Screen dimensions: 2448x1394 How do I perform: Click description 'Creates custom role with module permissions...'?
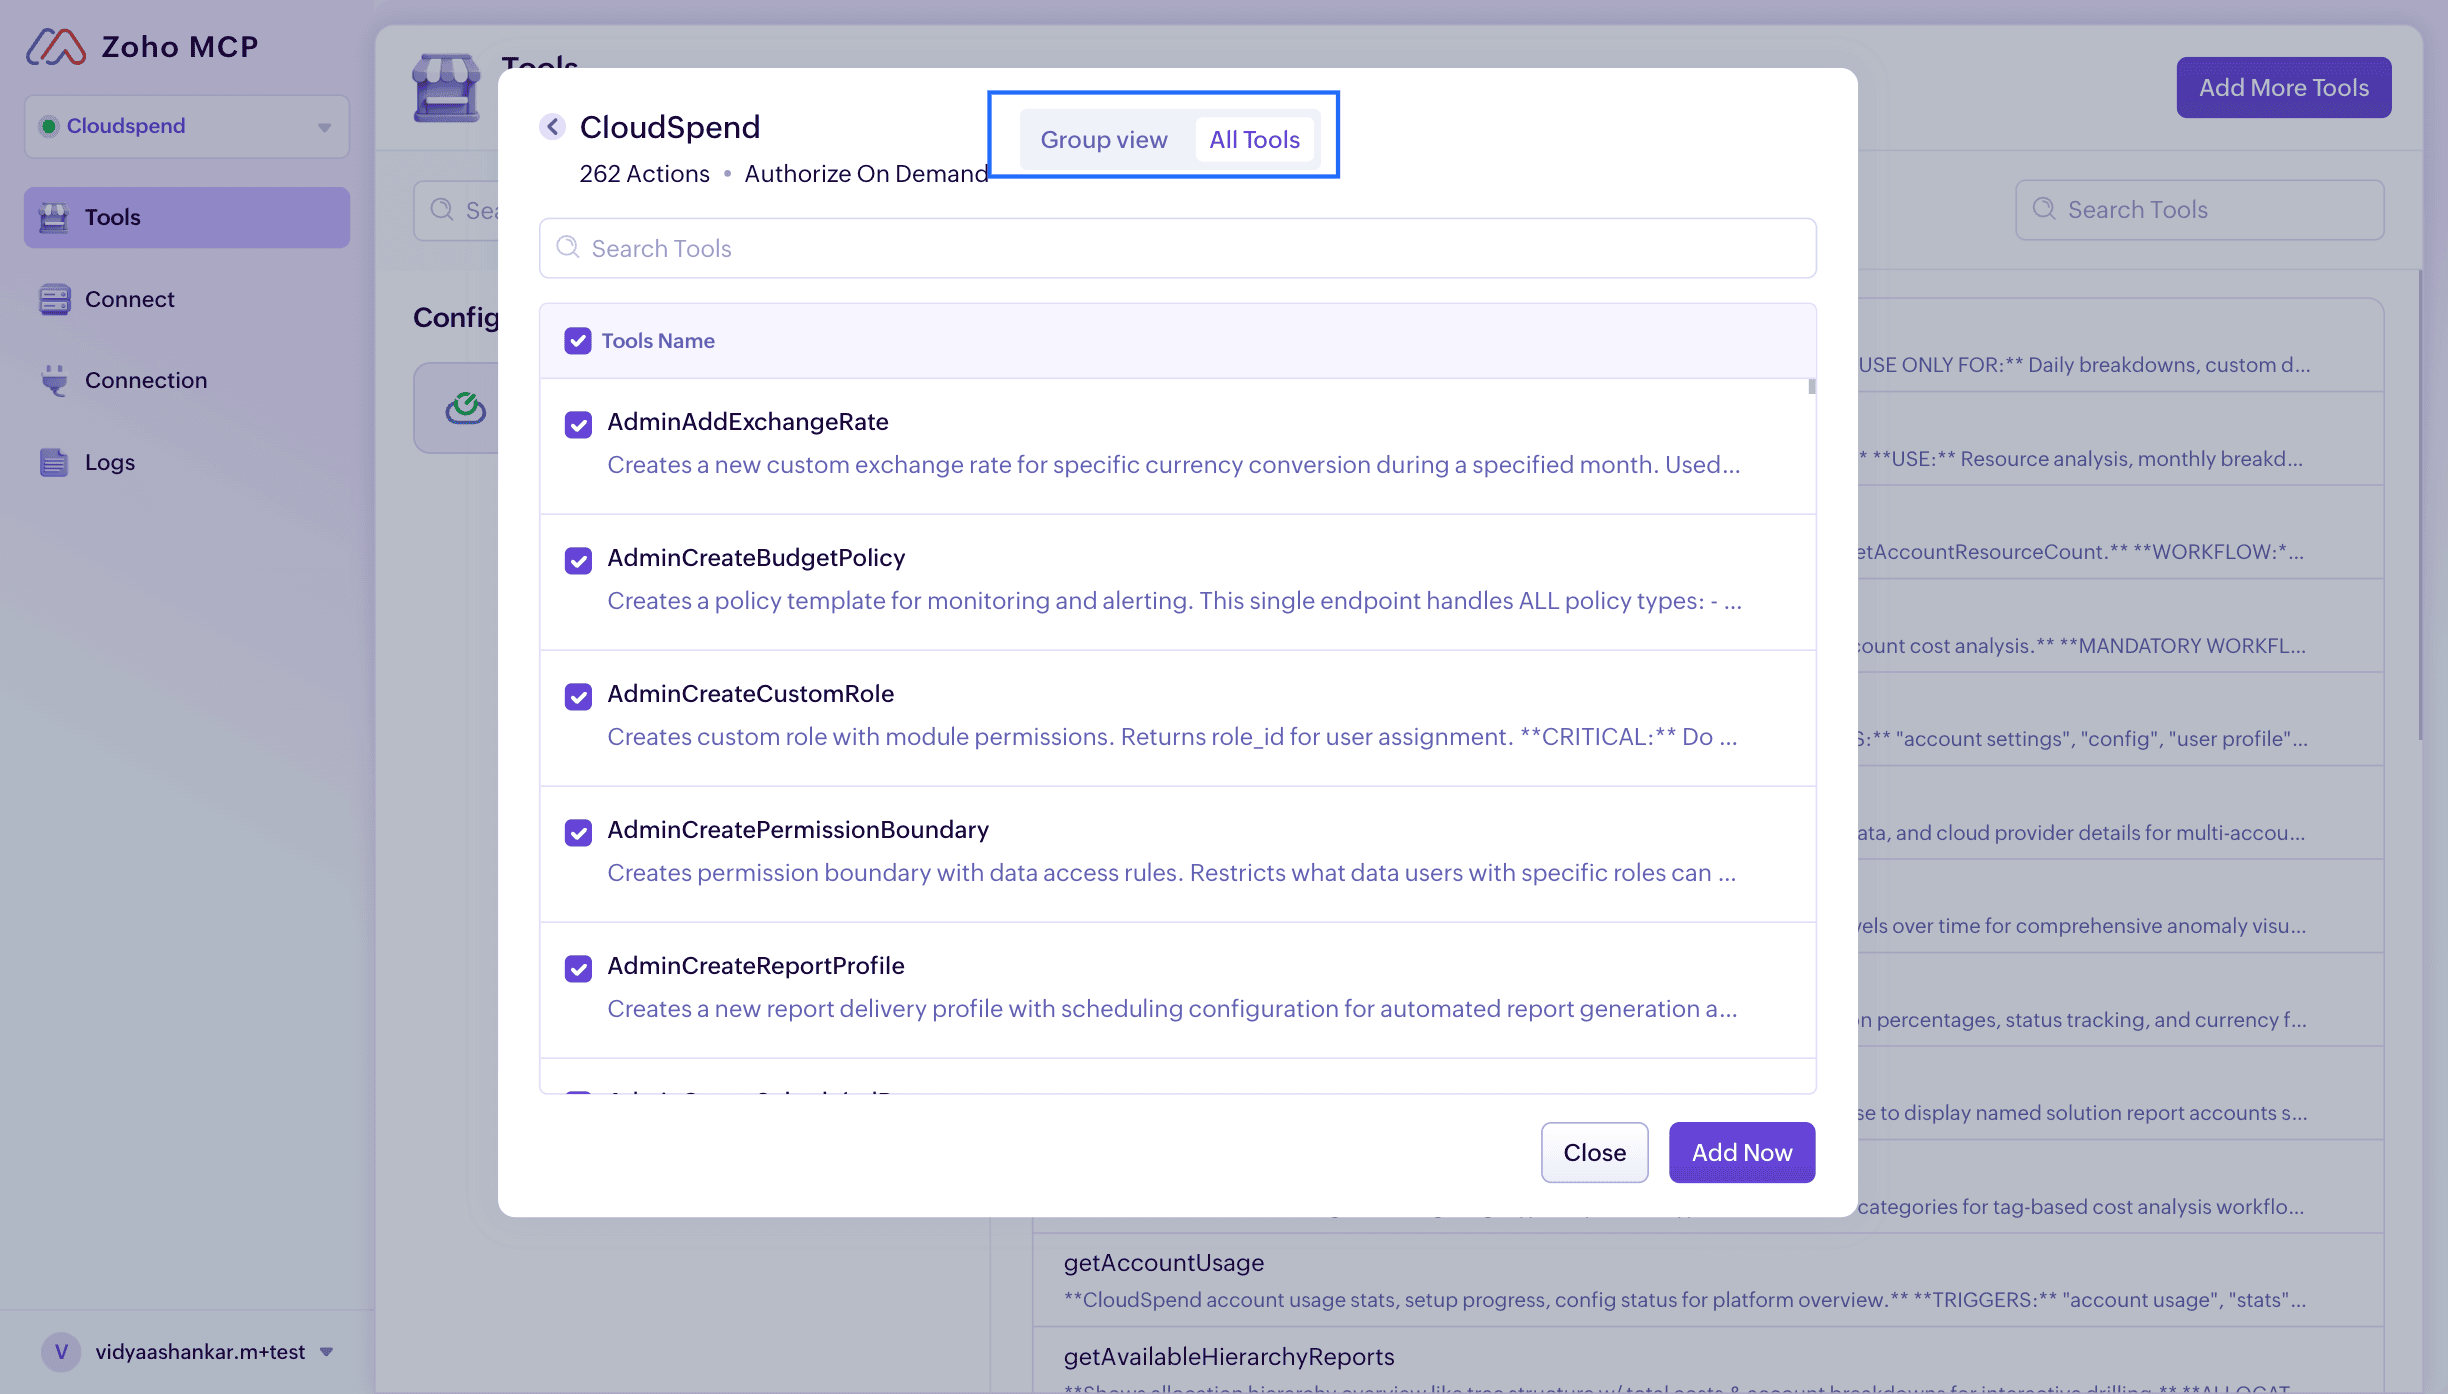tap(1172, 737)
